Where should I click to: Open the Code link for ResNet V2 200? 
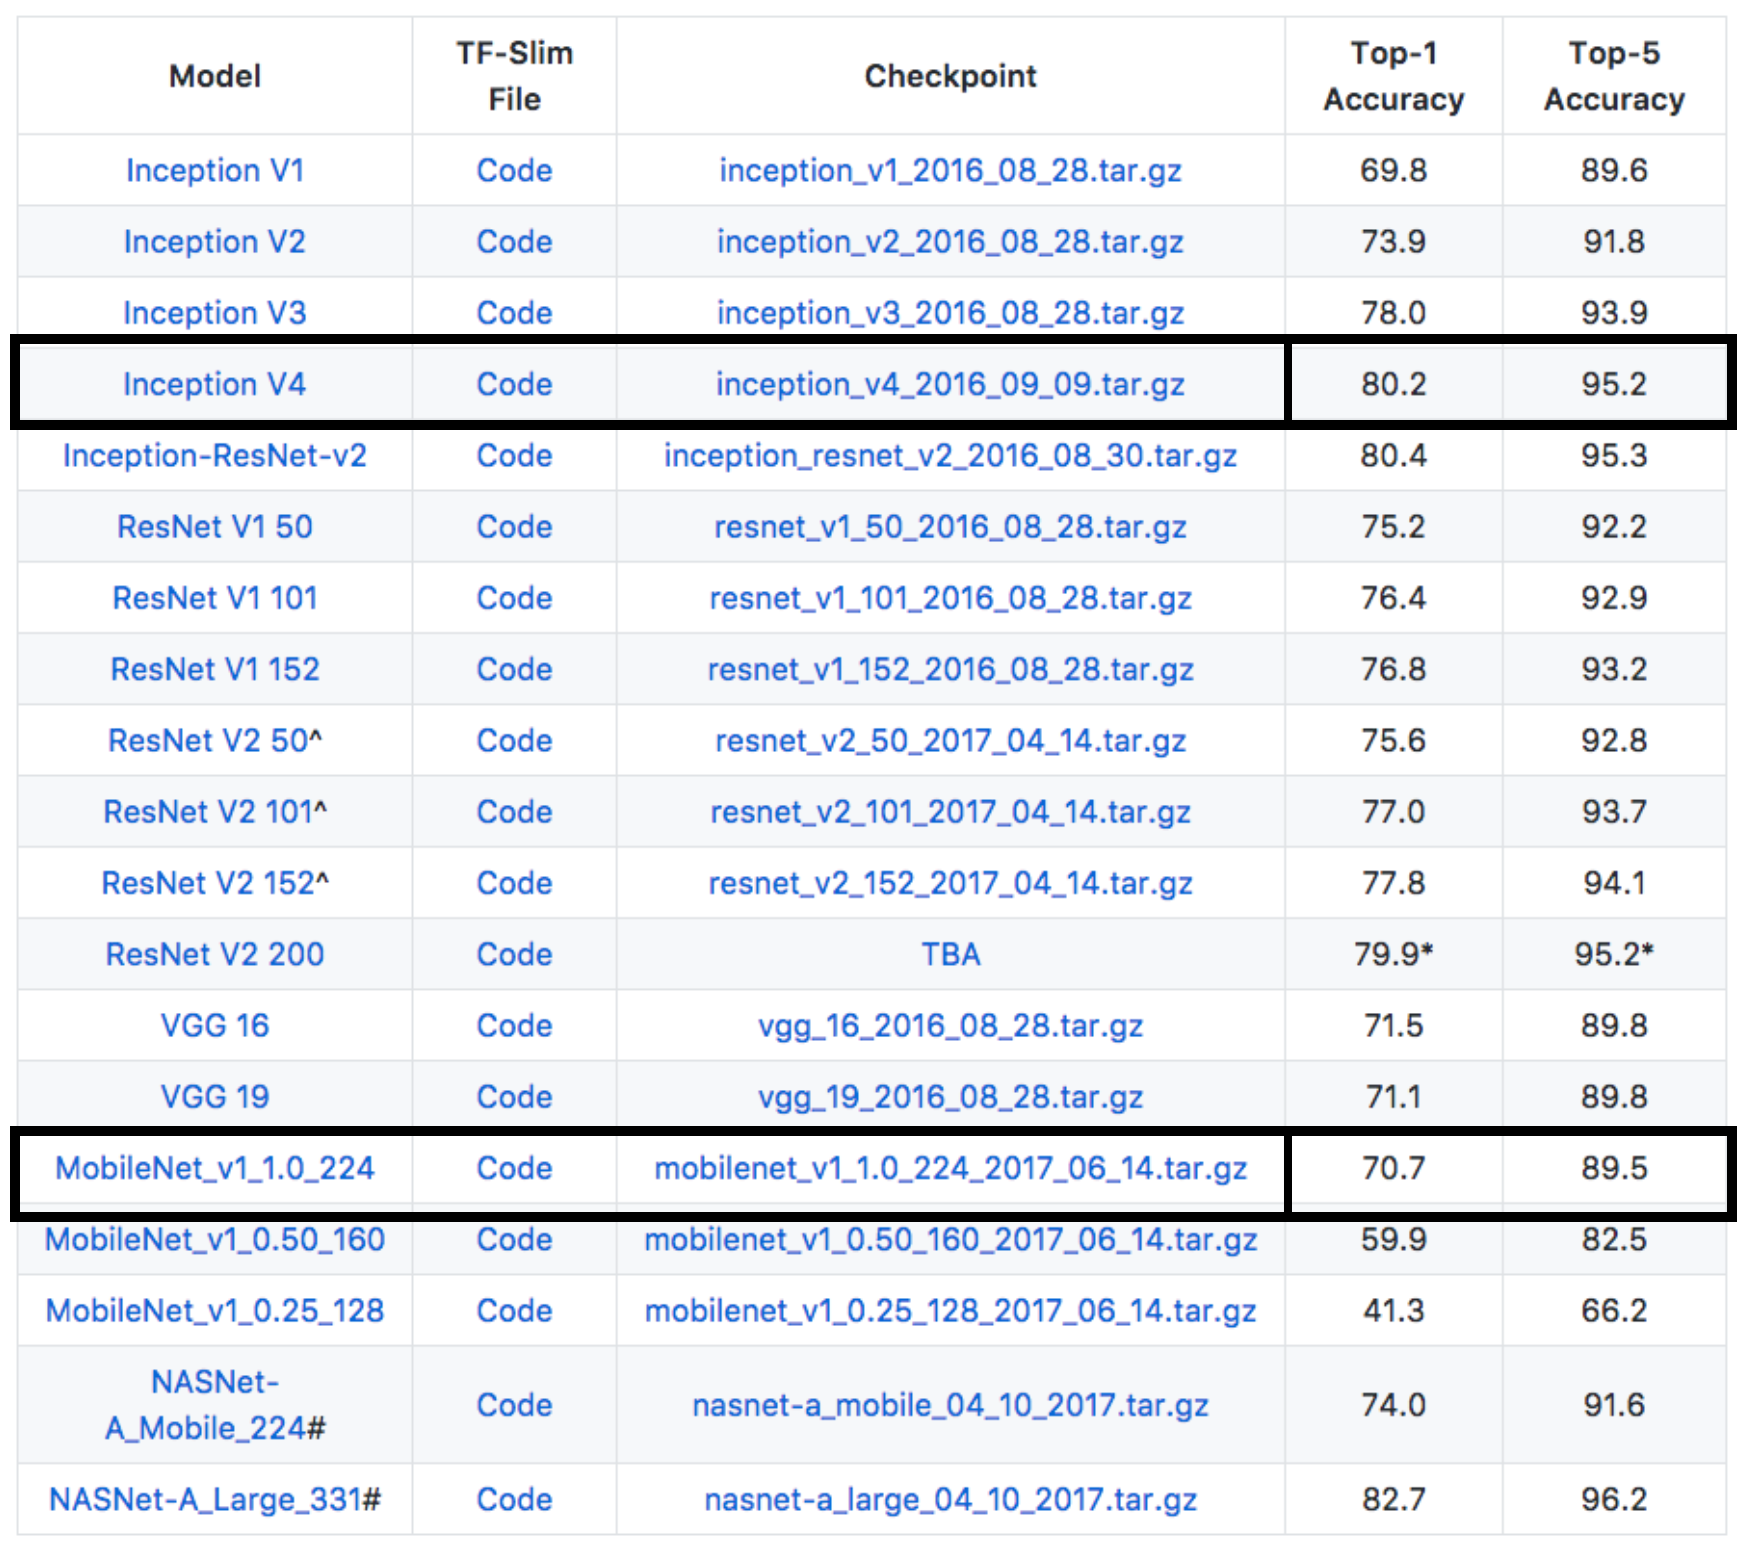click(514, 954)
